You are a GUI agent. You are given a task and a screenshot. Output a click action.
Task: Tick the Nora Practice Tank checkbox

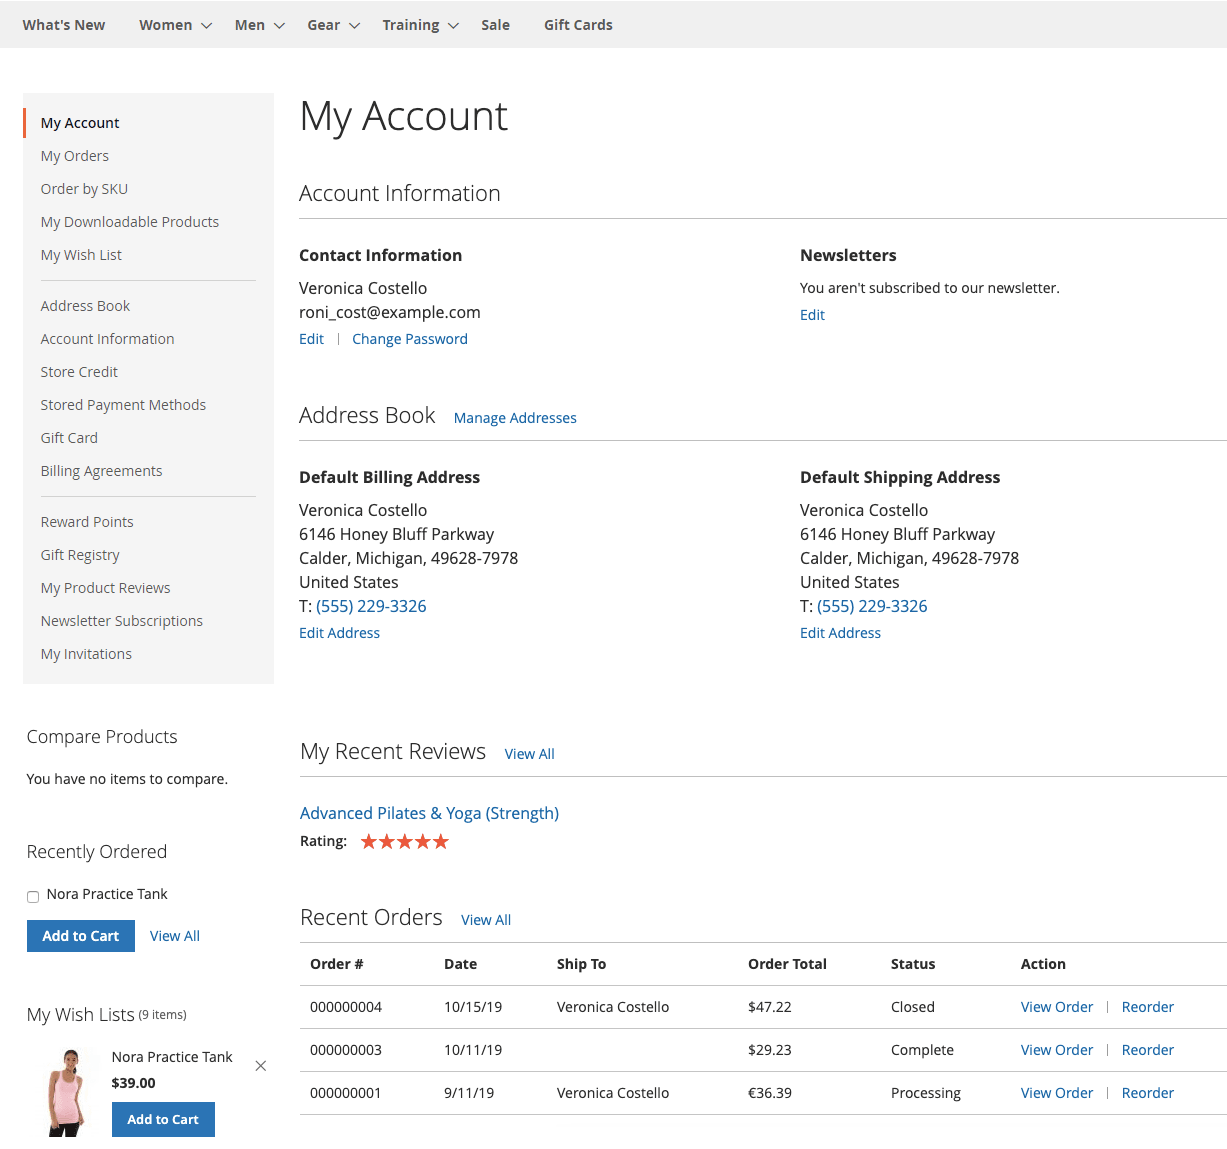click(x=33, y=897)
